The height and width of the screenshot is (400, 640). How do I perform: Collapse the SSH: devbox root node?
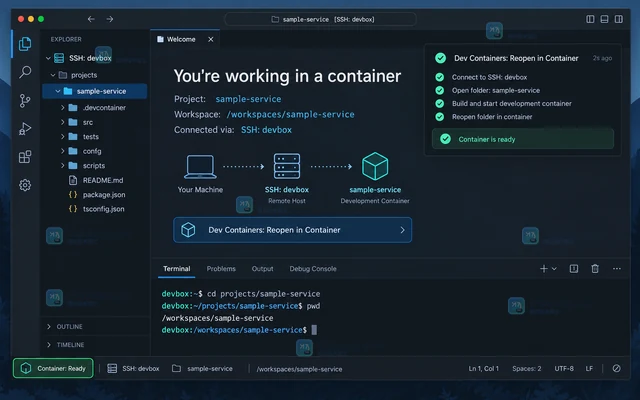coord(48,58)
